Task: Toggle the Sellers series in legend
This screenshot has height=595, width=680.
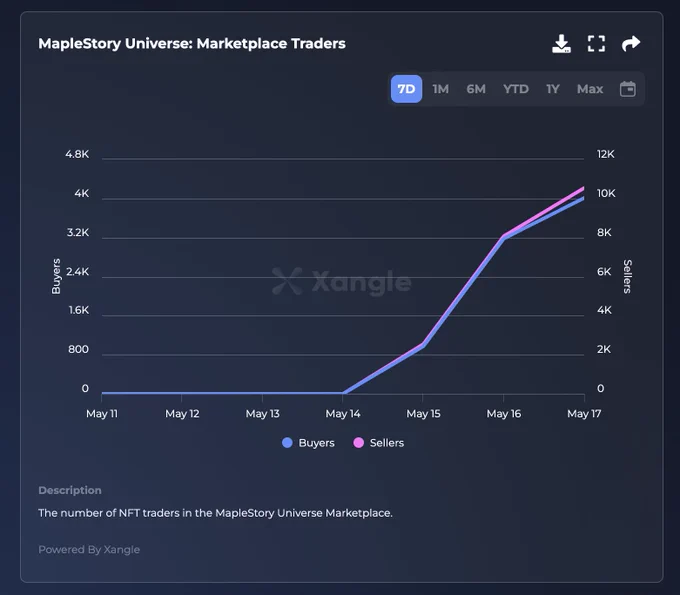Action: (379, 443)
